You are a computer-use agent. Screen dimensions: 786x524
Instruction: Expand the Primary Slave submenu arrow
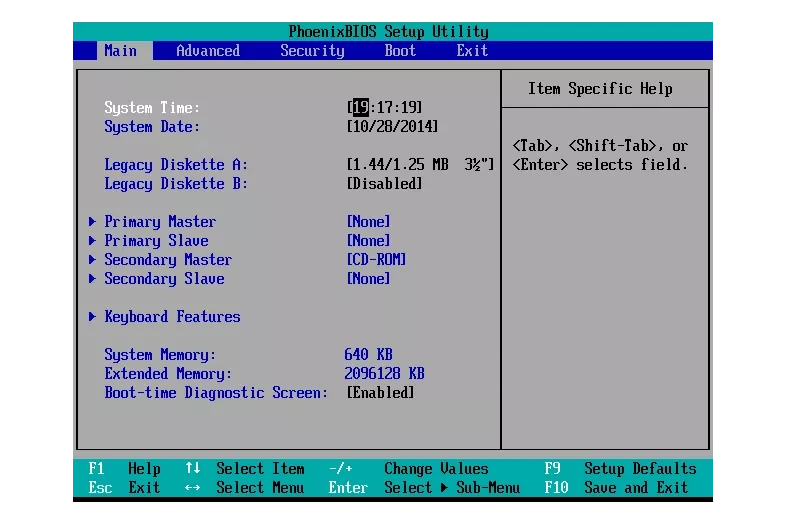coord(92,241)
